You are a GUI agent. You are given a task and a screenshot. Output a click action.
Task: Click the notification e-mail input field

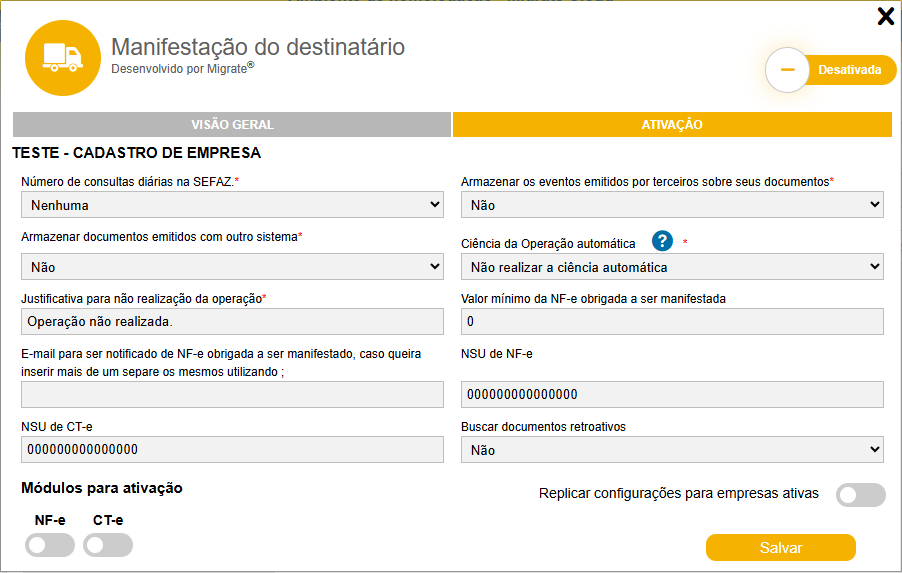point(232,394)
